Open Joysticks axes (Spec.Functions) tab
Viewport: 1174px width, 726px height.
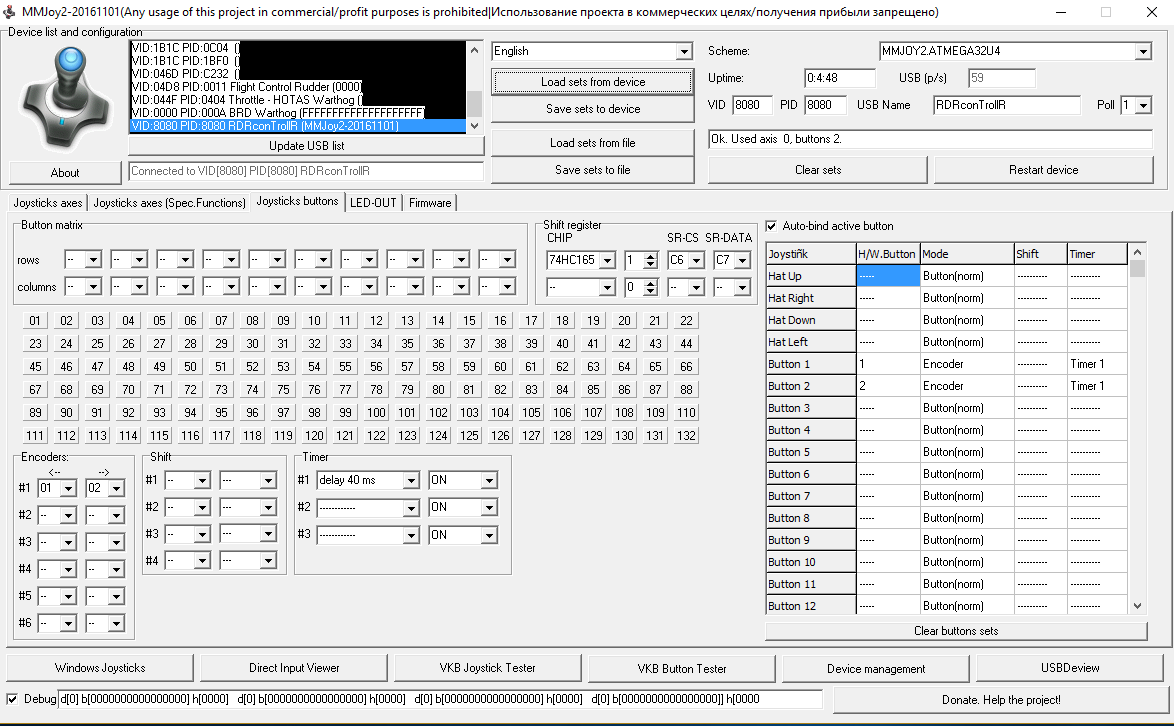pos(169,203)
